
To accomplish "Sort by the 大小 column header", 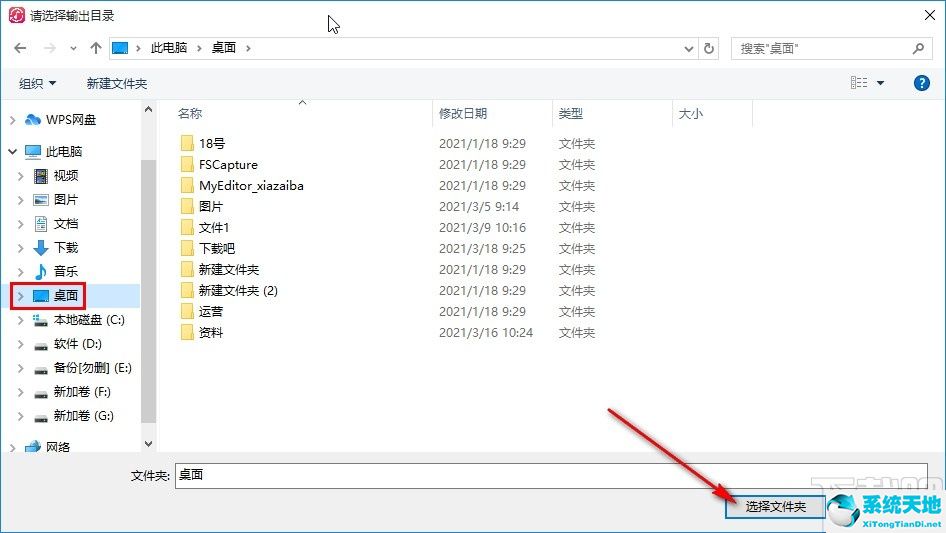I will click(690, 113).
